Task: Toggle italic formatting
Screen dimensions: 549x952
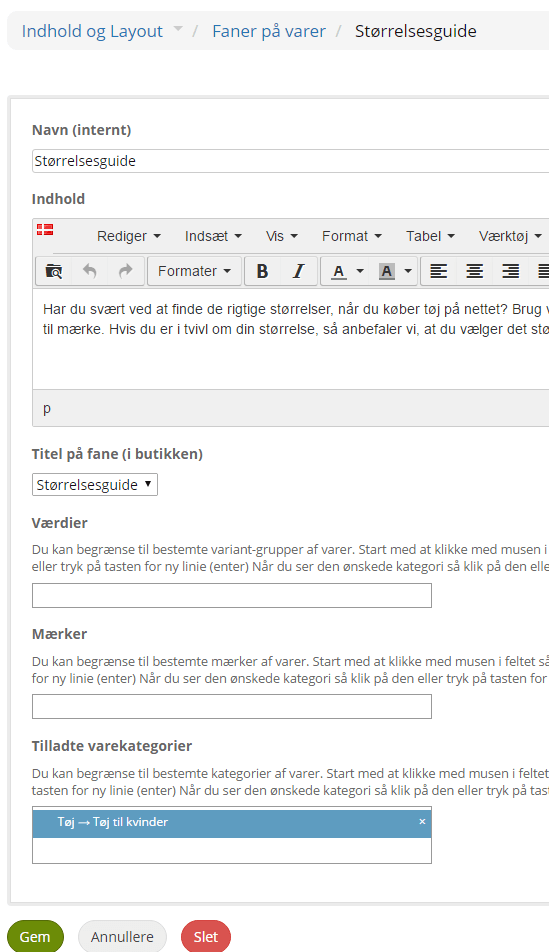Action: coord(299,271)
